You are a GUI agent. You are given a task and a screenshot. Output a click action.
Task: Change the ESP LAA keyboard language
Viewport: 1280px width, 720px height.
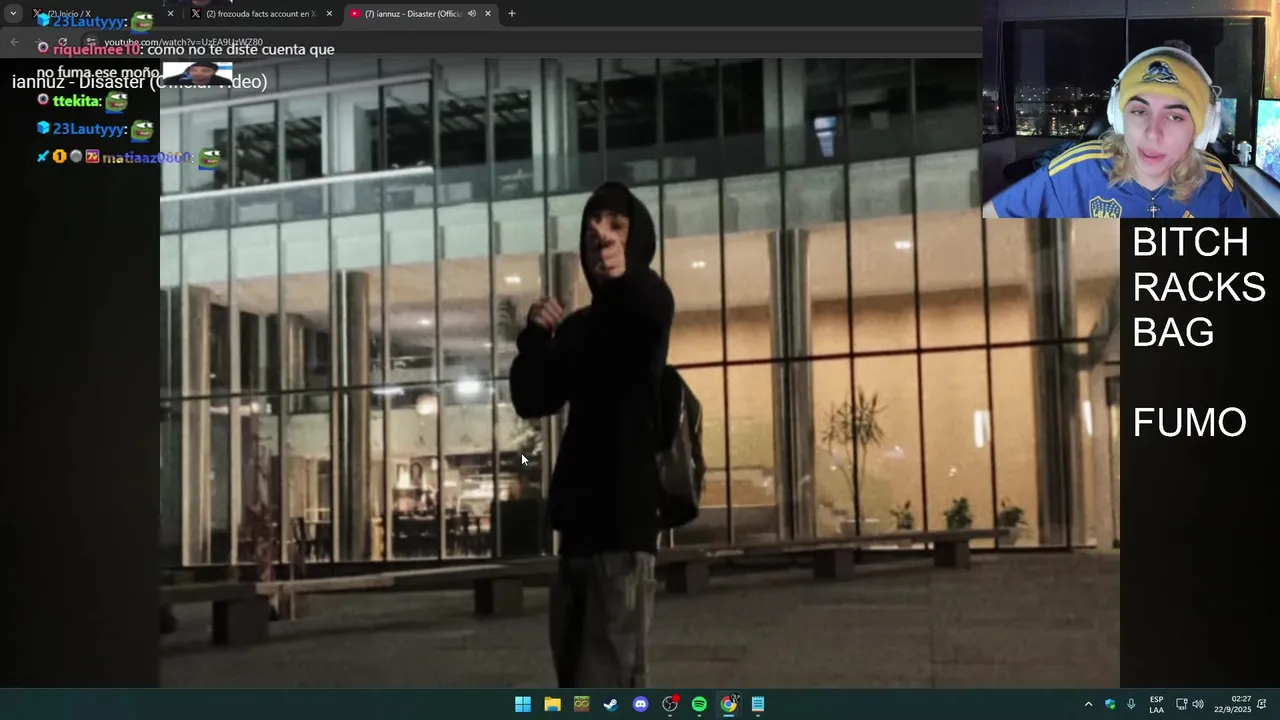click(1156, 704)
